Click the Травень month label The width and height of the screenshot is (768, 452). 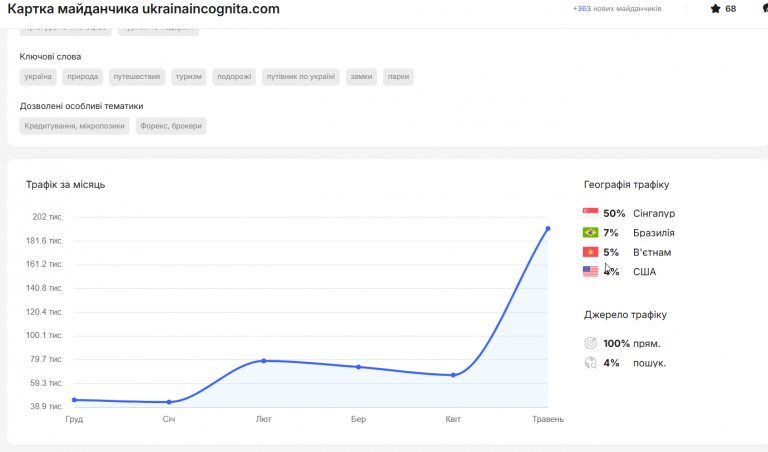point(548,419)
